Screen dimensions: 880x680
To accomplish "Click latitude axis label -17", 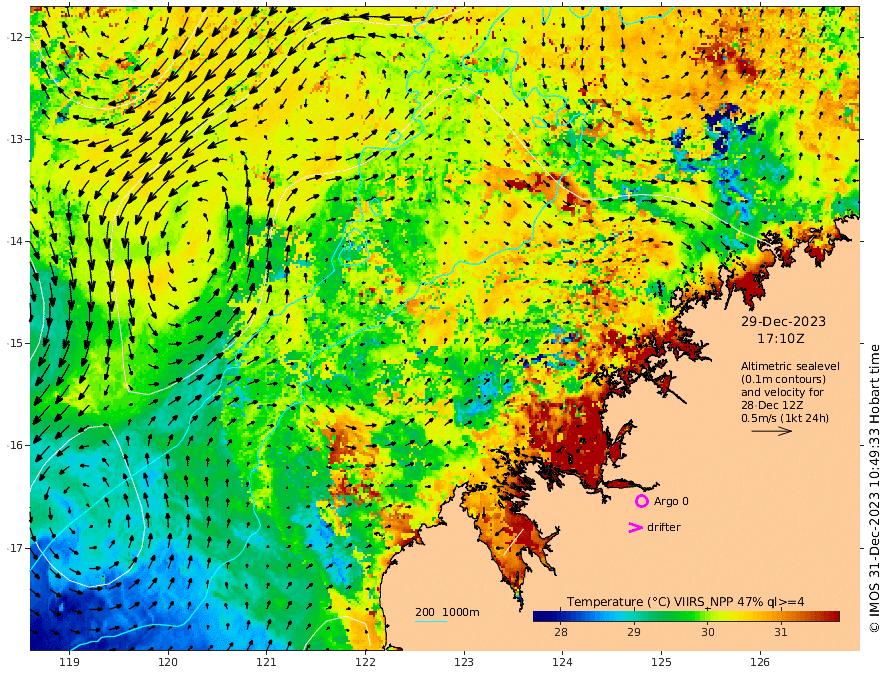I will (x=15, y=548).
